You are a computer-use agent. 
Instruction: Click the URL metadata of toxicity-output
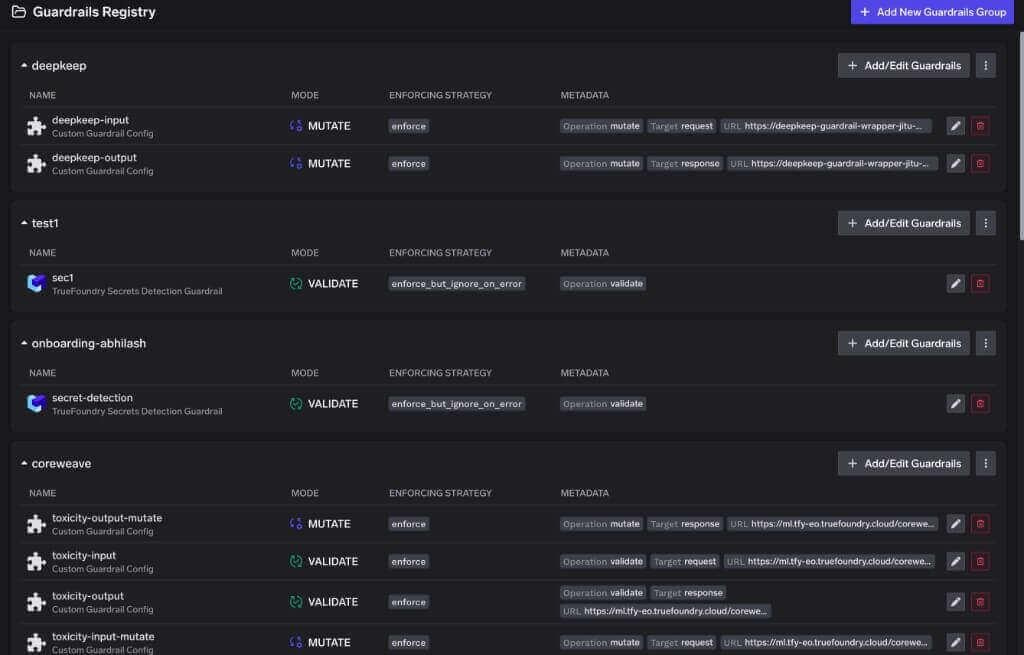(665, 611)
